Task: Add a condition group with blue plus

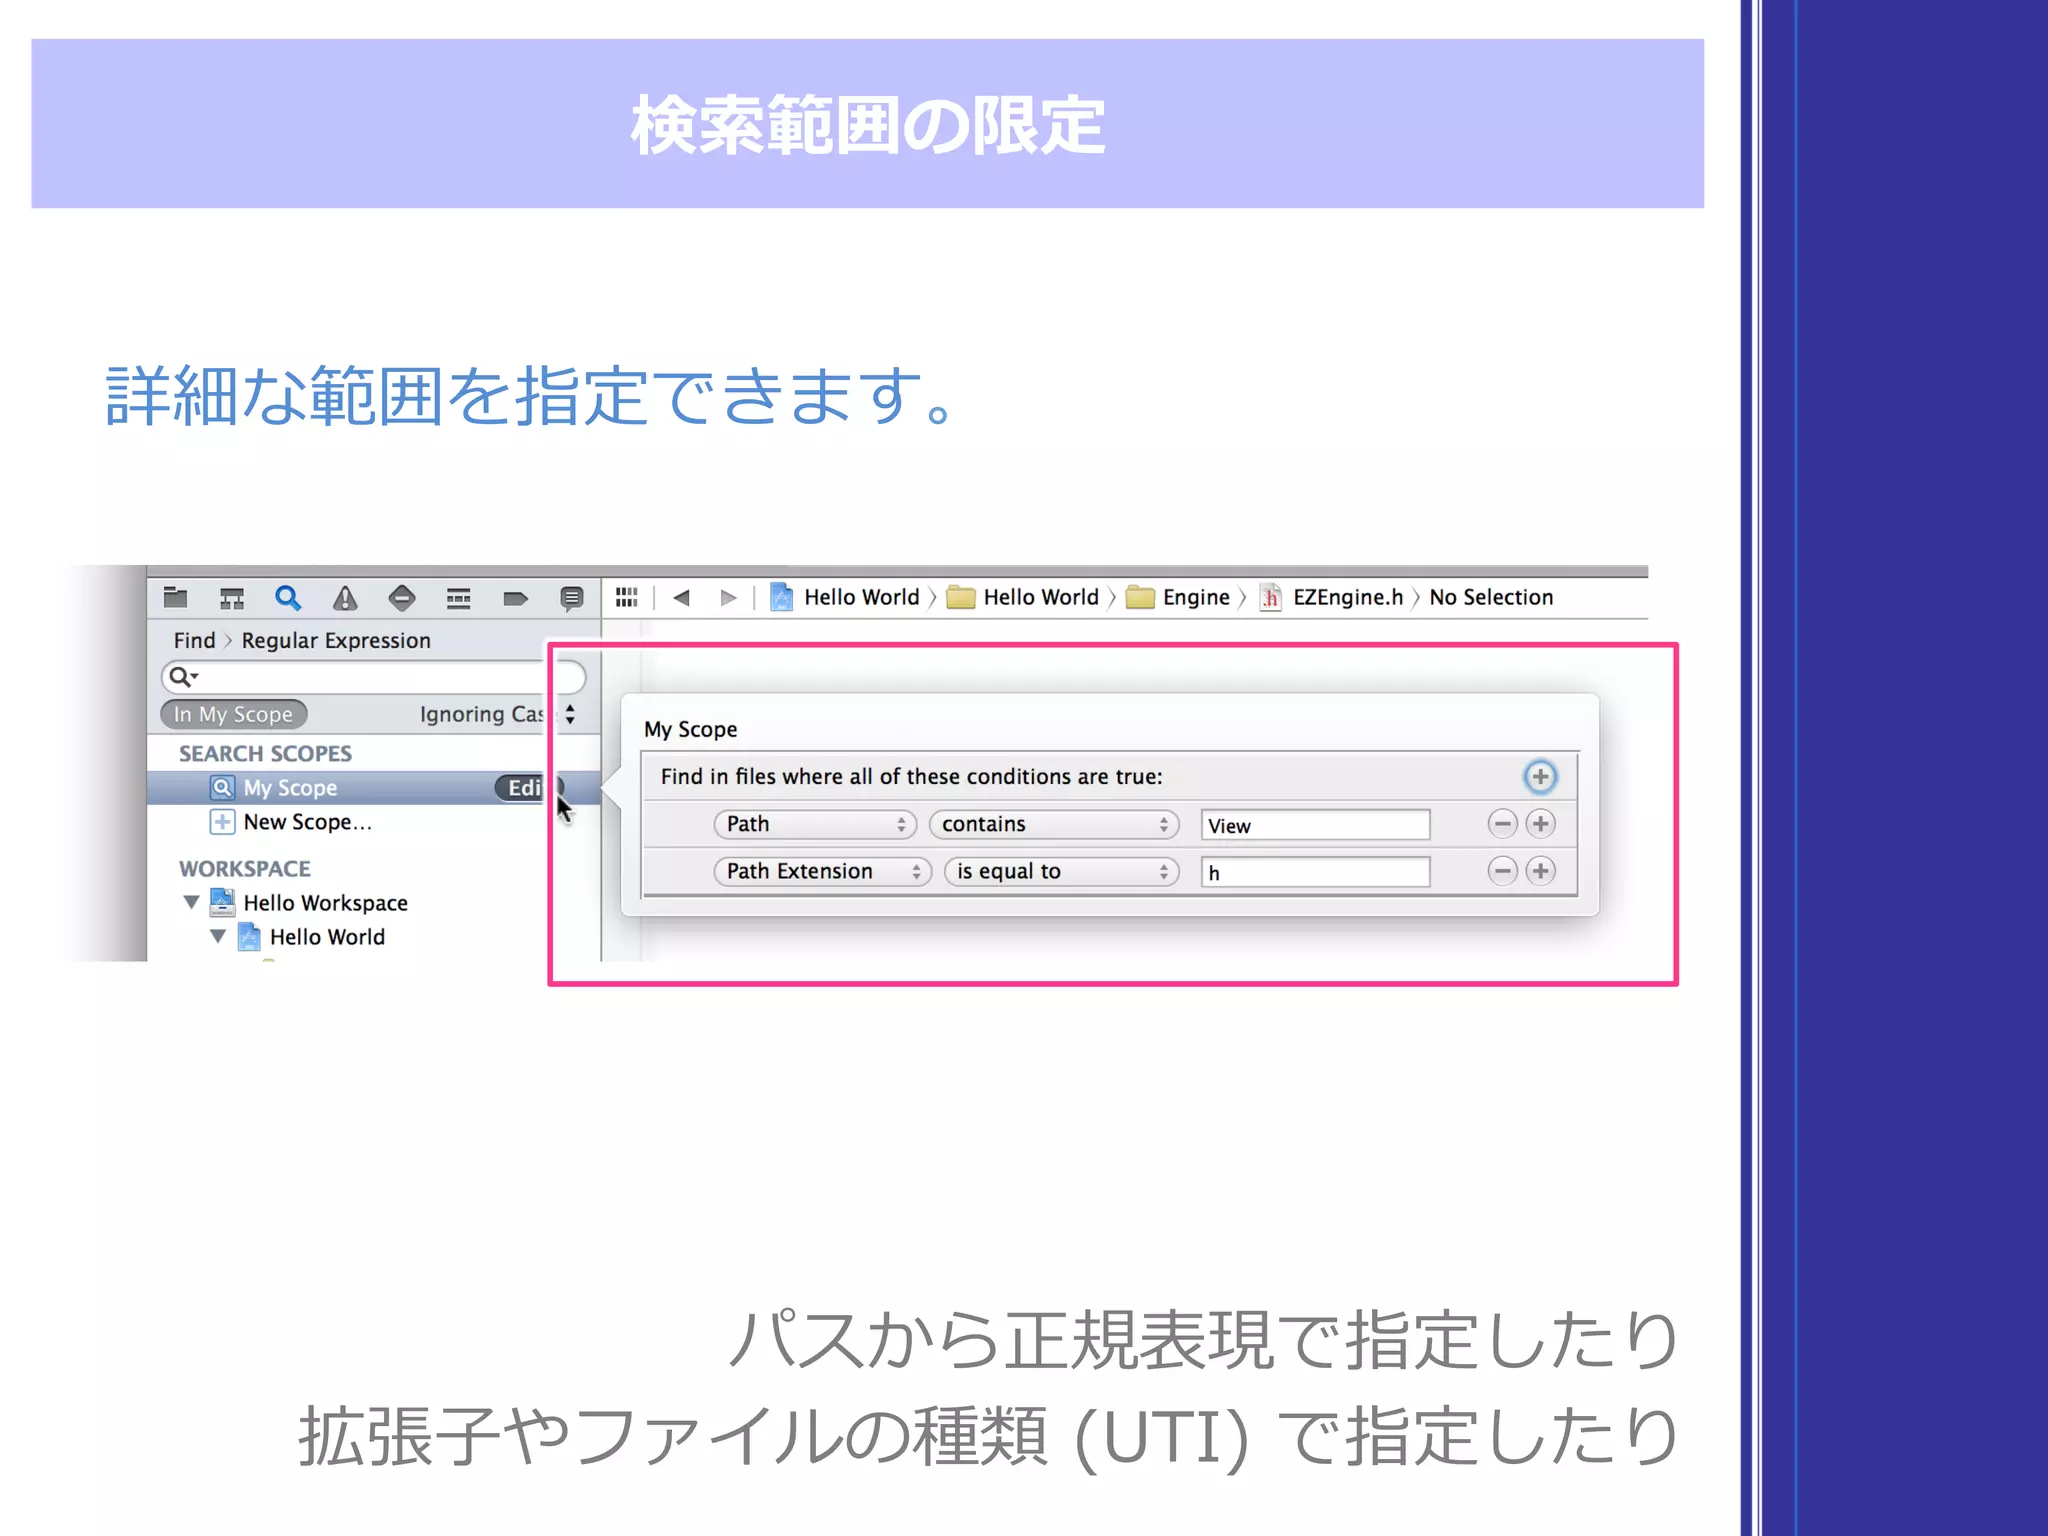Action: pyautogui.click(x=1540, y=777)
